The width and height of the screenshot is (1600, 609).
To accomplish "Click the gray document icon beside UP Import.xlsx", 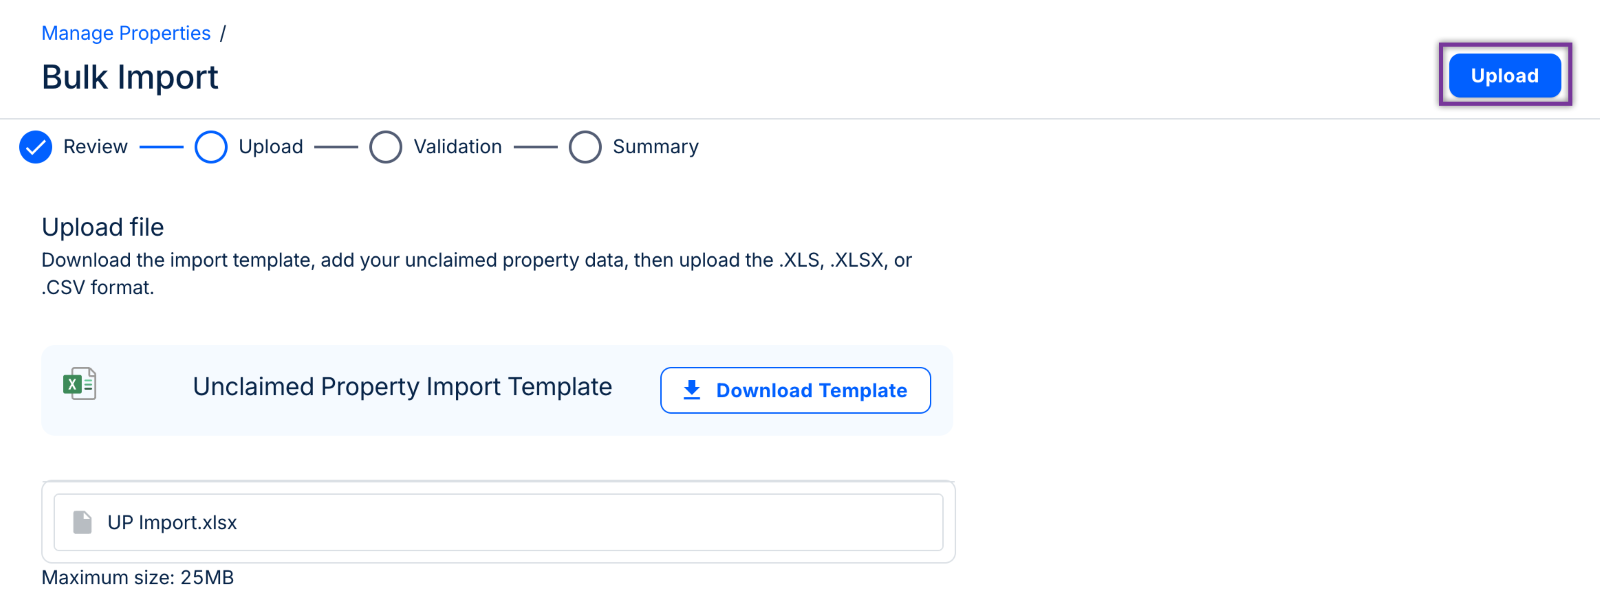I will (83, 522).
